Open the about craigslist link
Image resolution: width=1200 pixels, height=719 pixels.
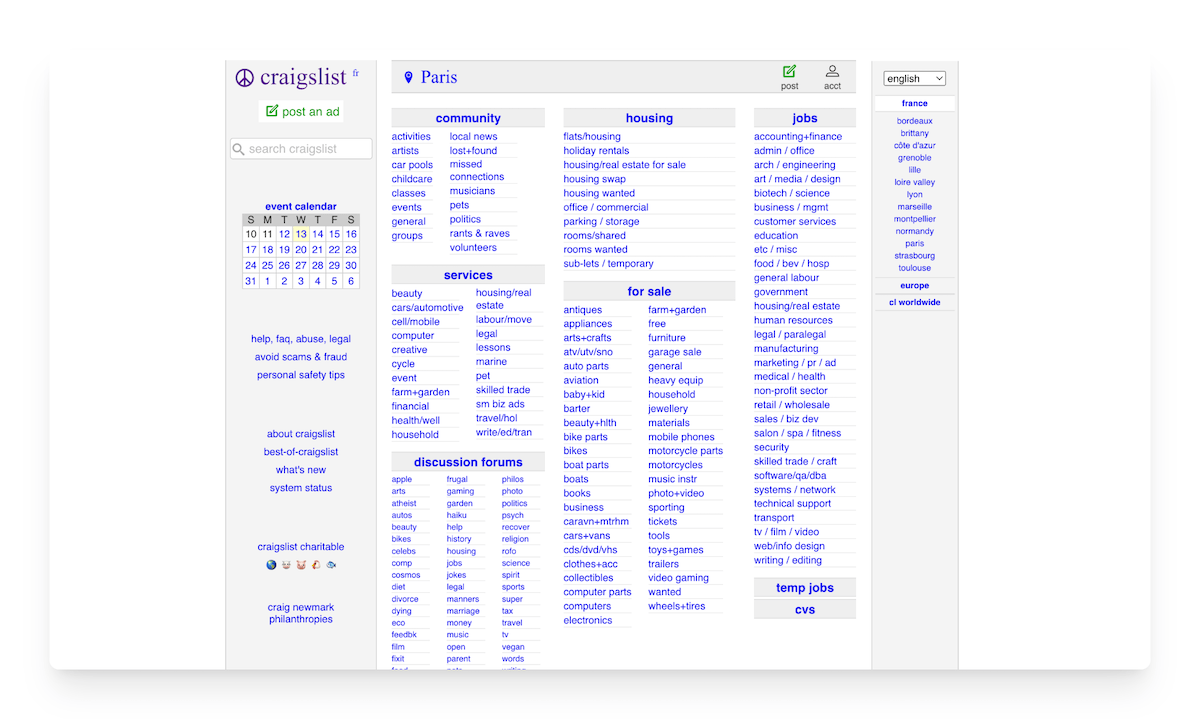pyautogui.click(x=301, y=434)
